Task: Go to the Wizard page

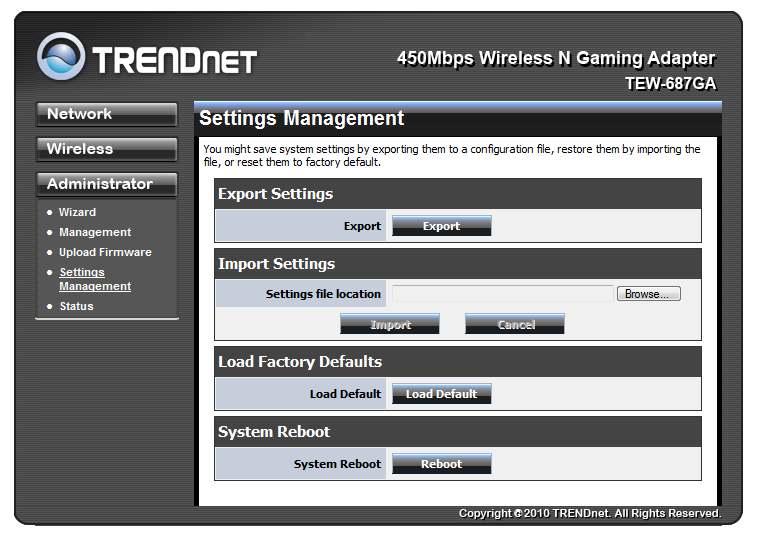Action: [x=77, y=212]
